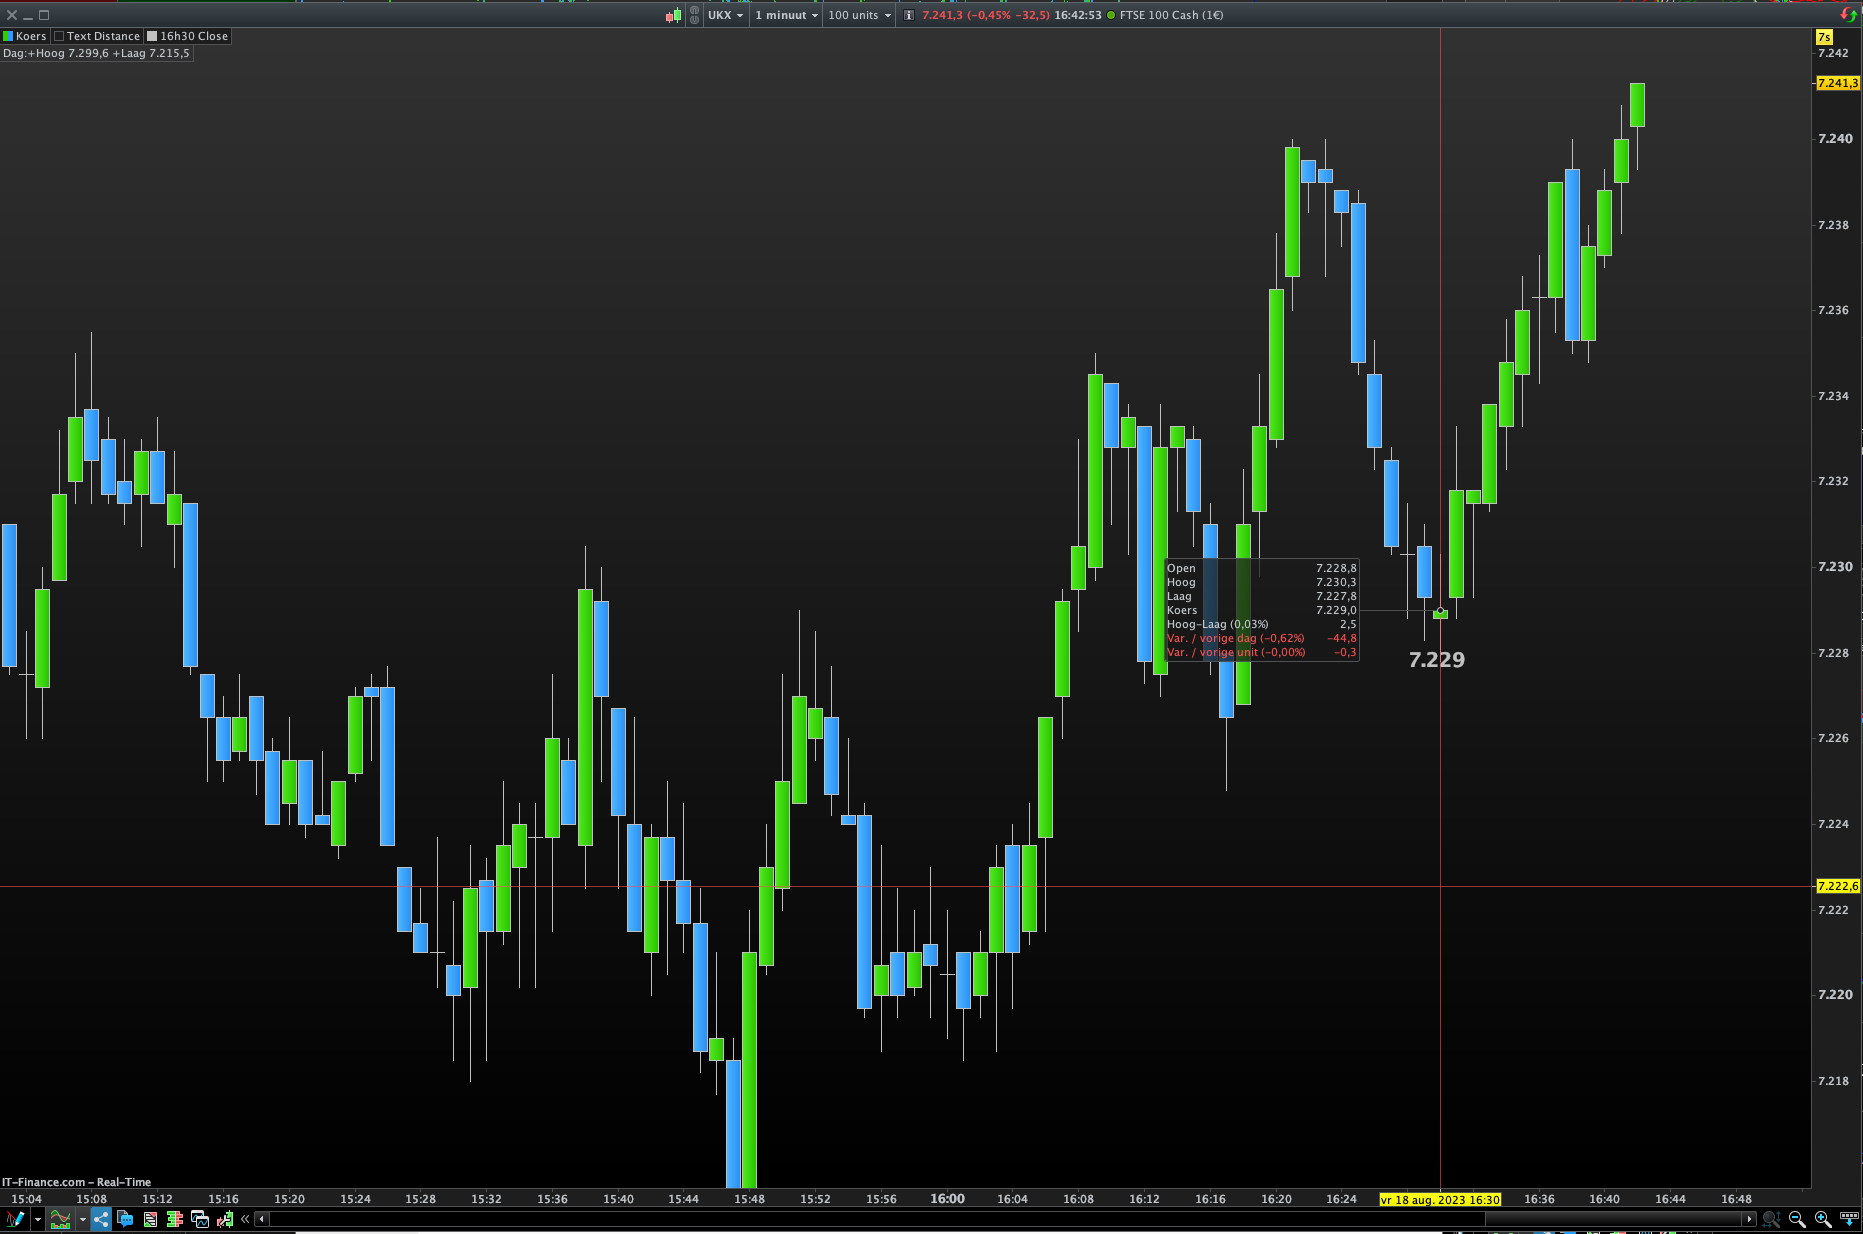Close the chart window

11,15
